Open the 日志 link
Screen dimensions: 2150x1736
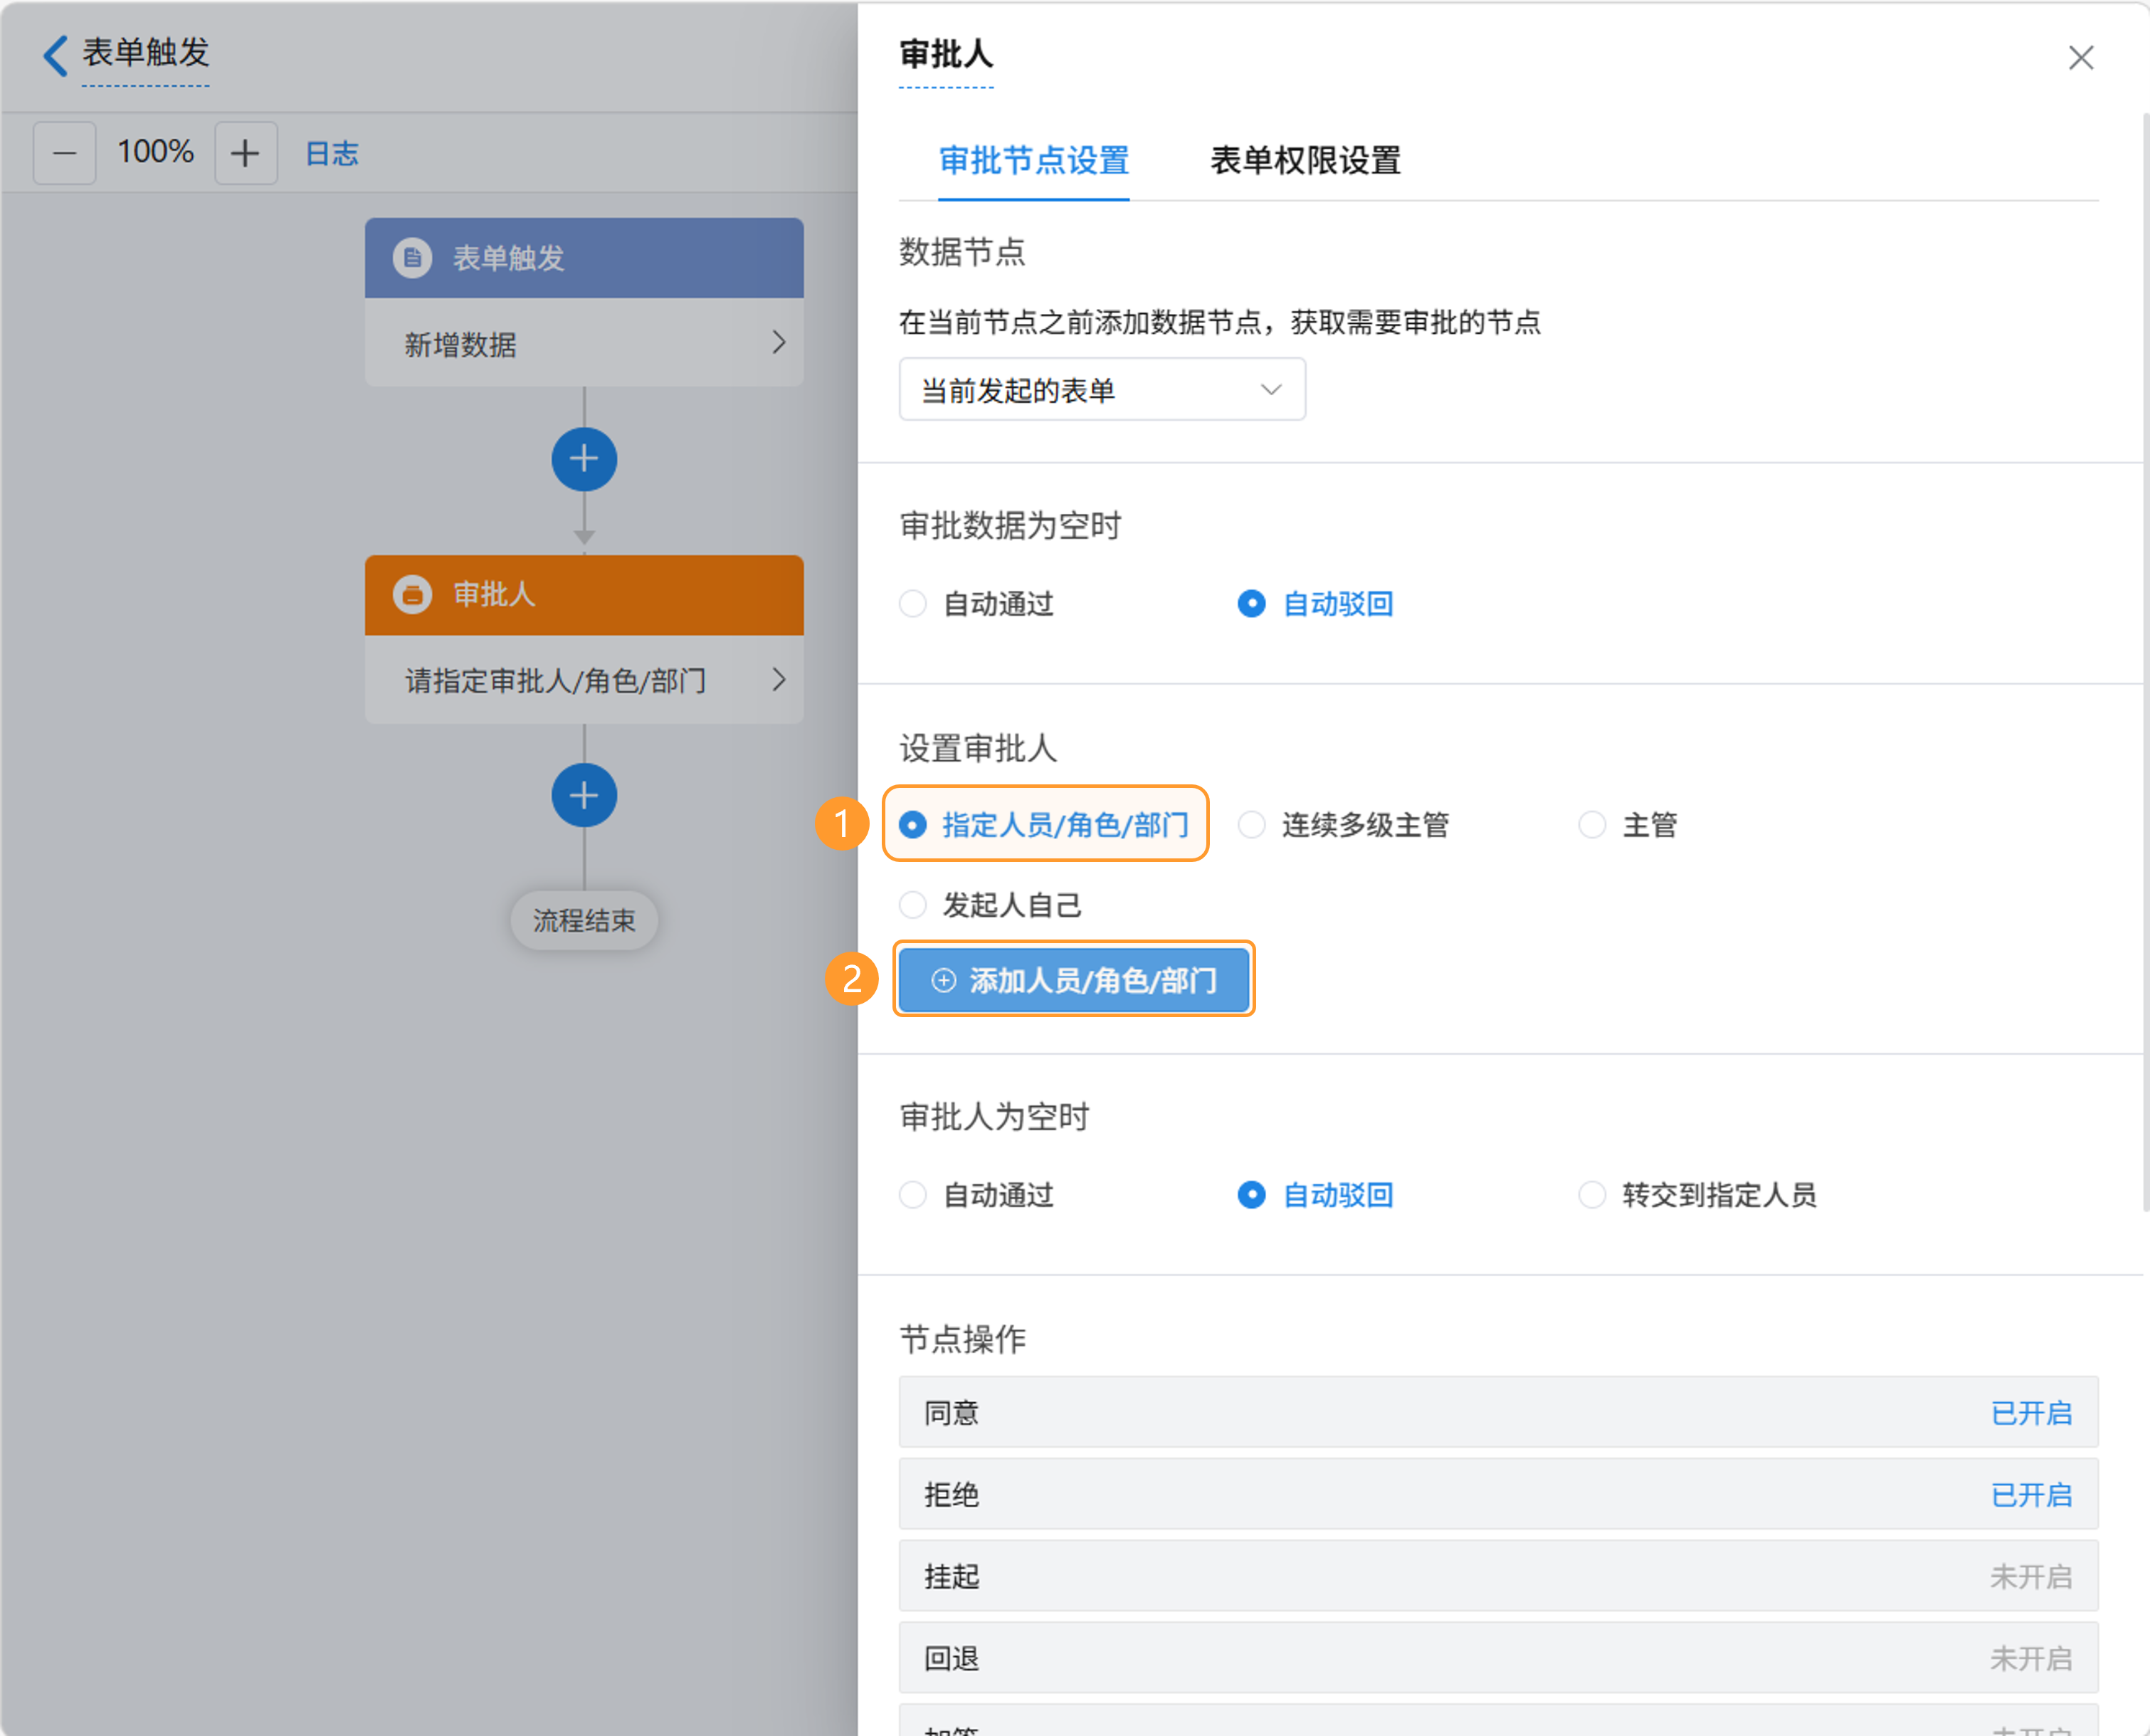coord(331,153)
